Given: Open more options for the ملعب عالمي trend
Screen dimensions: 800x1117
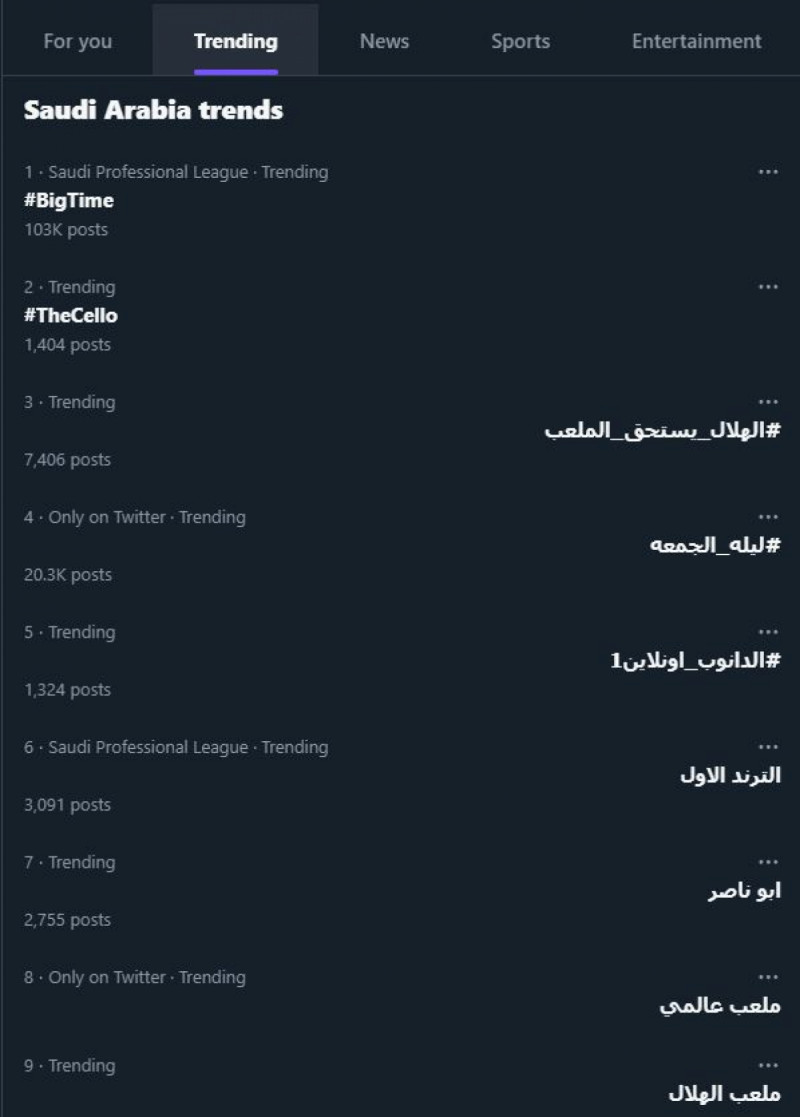Looking at the screenshot, I should click(768, 976).
